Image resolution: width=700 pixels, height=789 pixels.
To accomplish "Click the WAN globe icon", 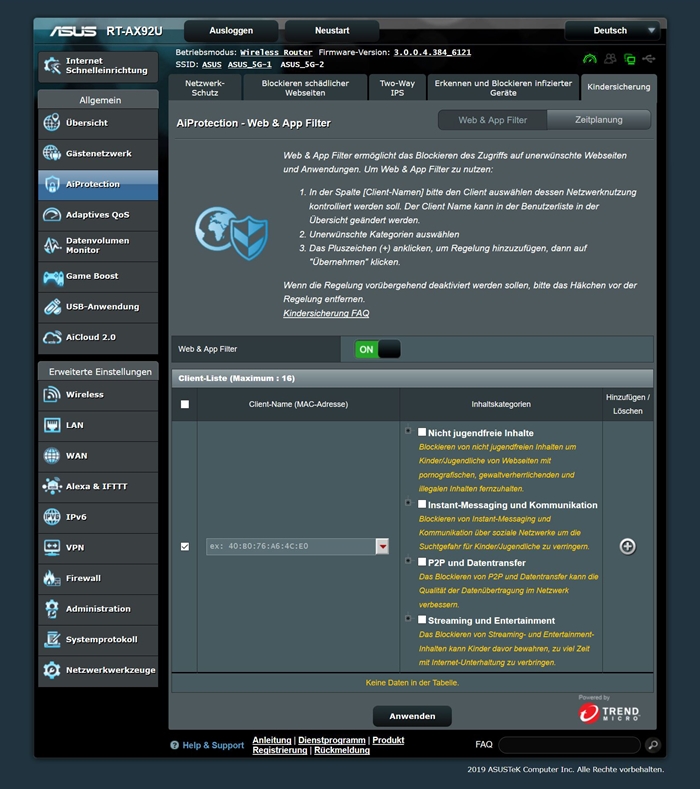I will pyautogui.click(x=52, y=456).
